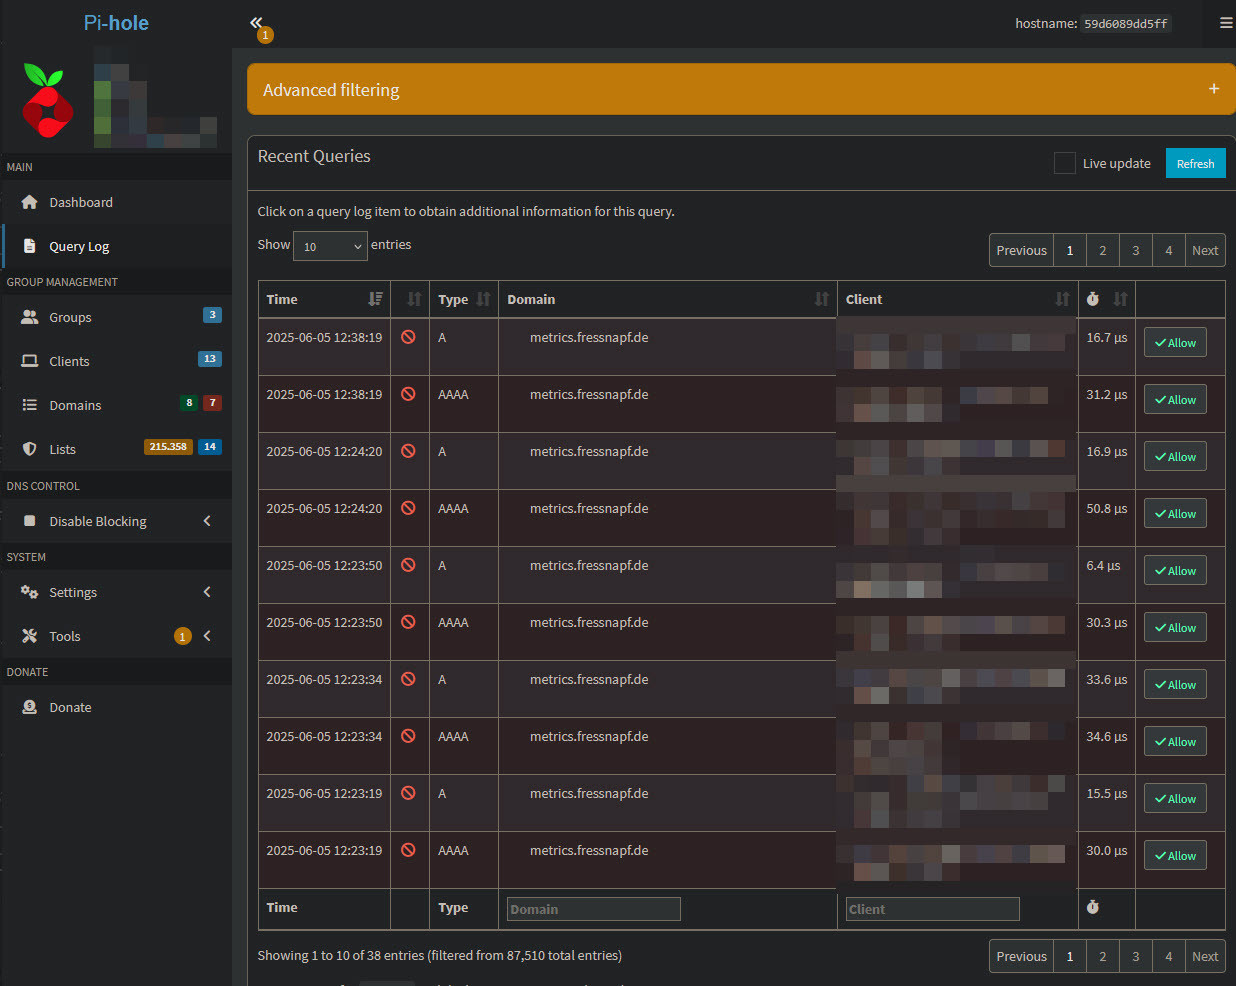Click the Lists shield icon
Image resolution: width=1236 pixels, height=986 pixels.
29,449
